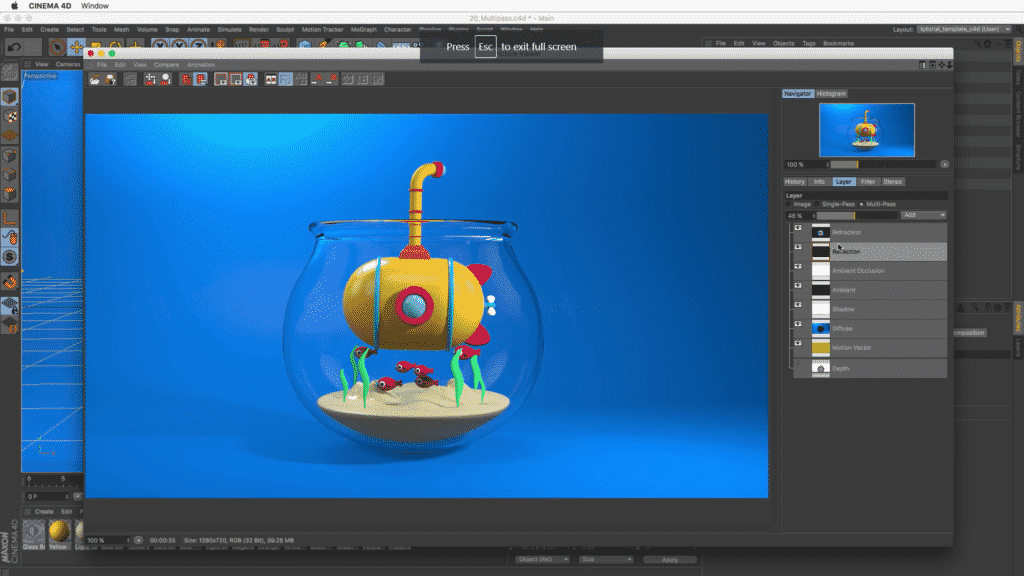Click the highlighted icon after dashed-frame icons
This screenshot has width=1024, height=576.
pyautogui.click(x=251, y=80)
